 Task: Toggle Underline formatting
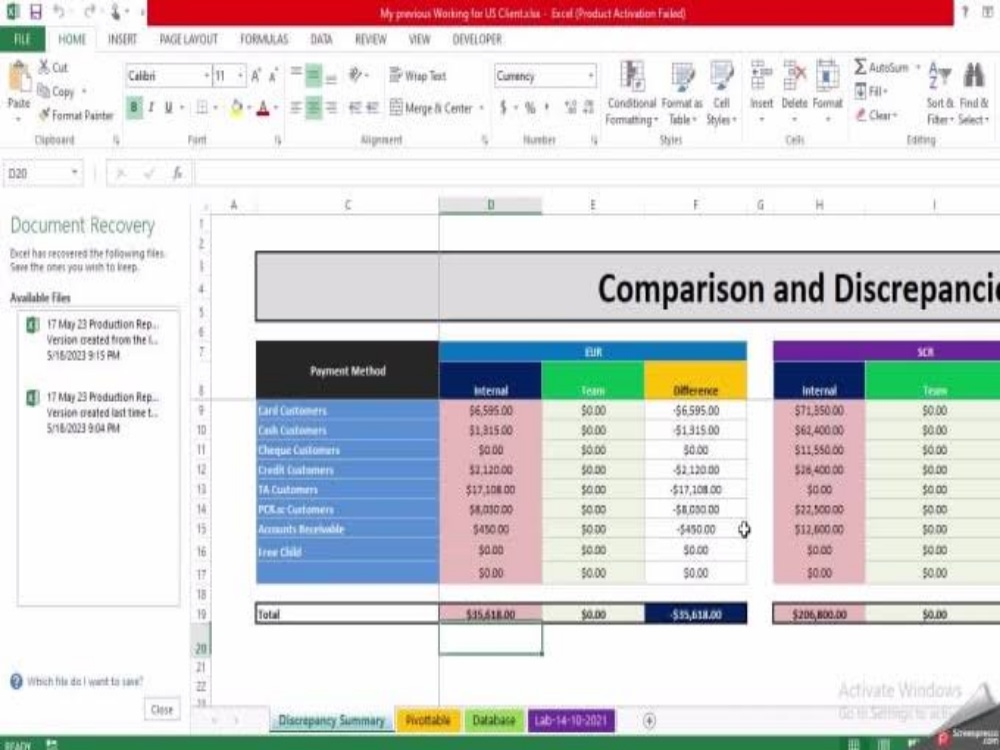[x=168, y=108]
